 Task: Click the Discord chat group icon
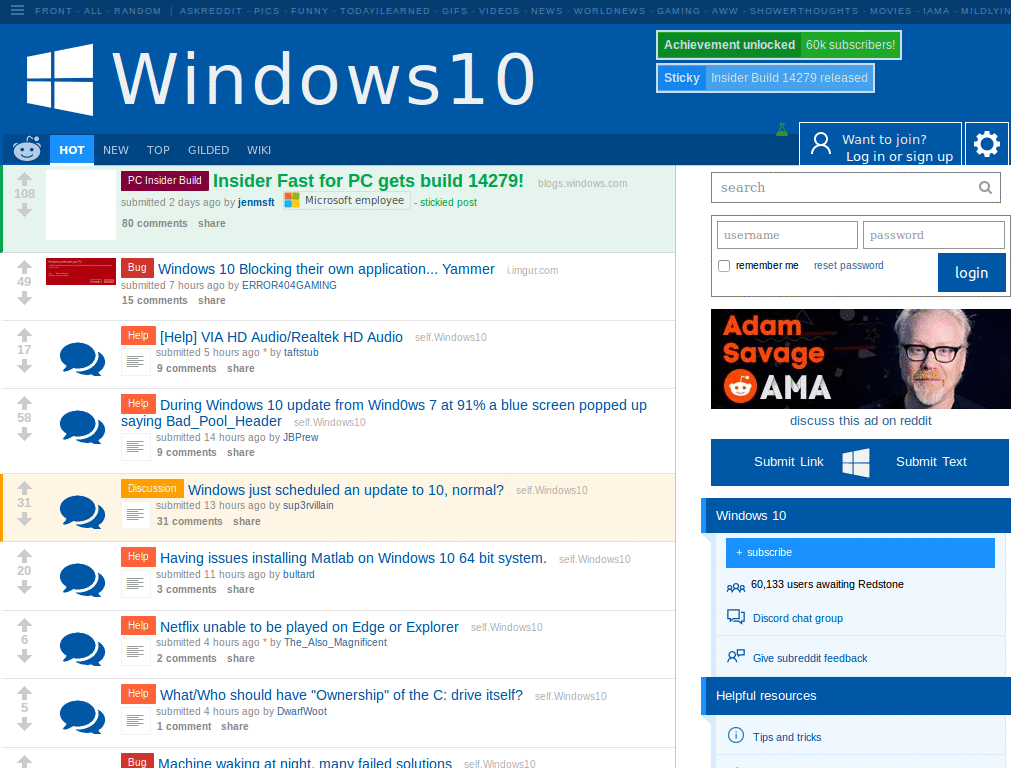(736, 617)
